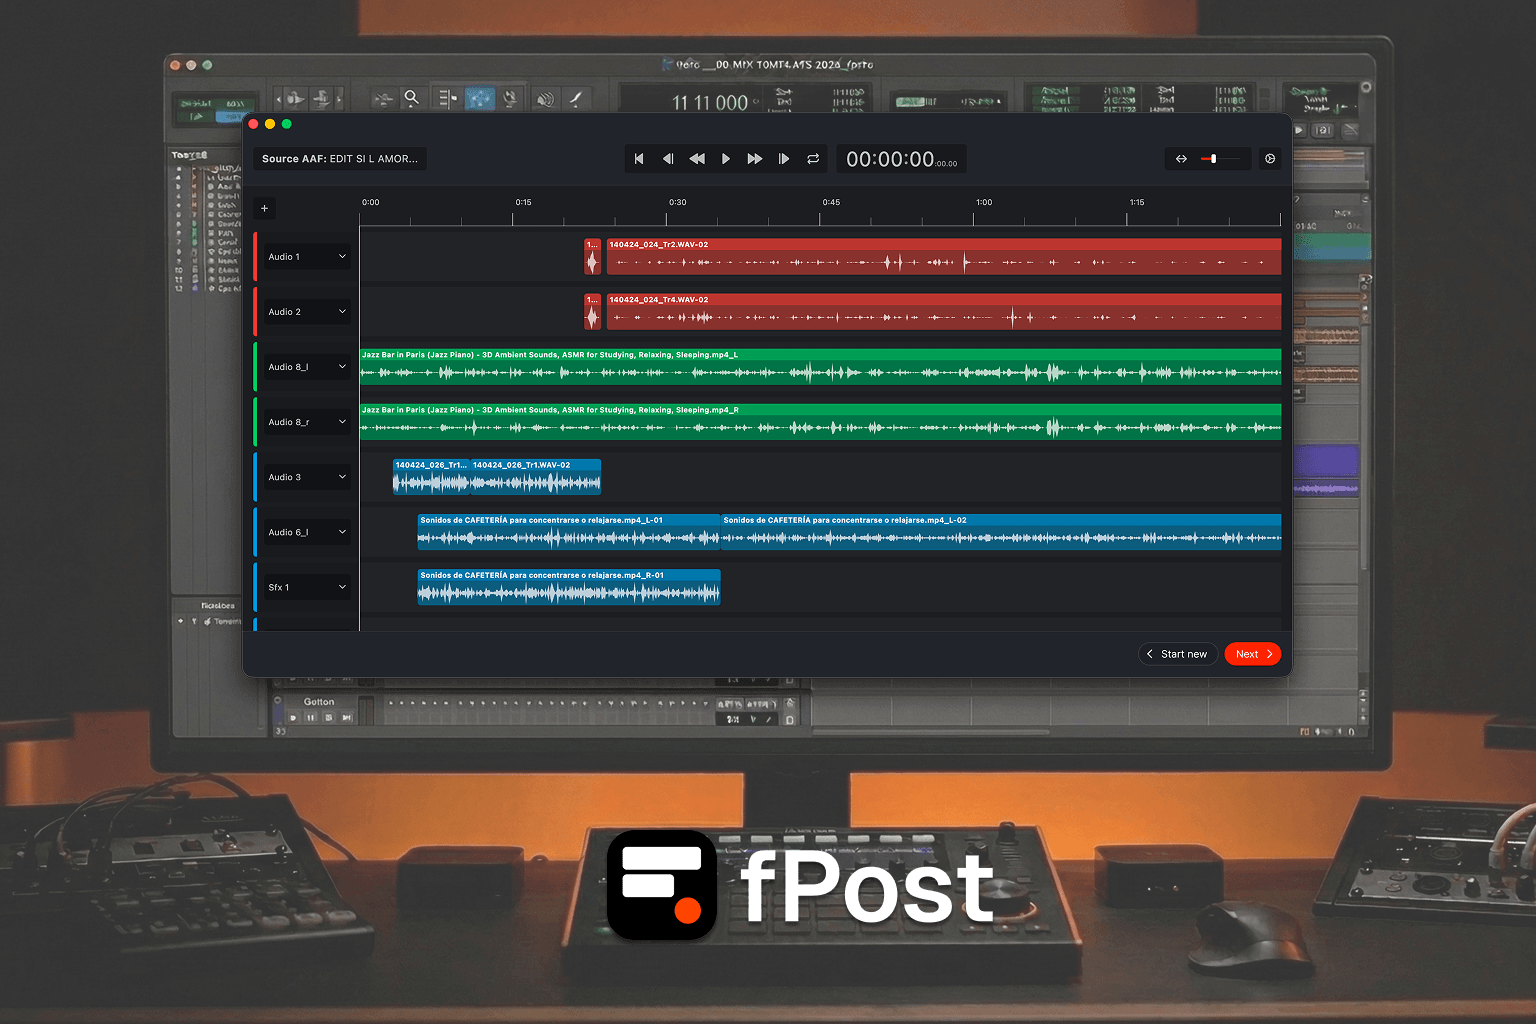1536x1024 pixels.
Task: Click highlighted blue tool in background DAW toolbar
Action: (480, 98)
